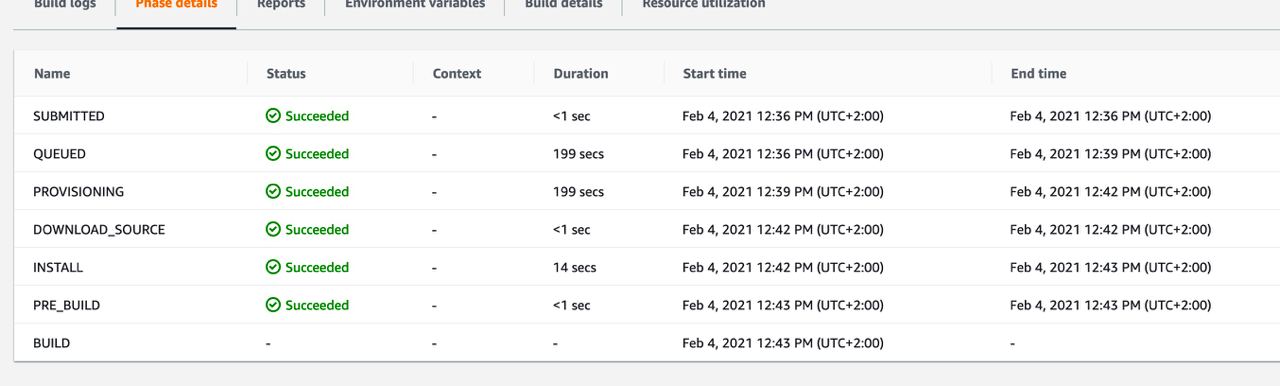This screenshot has height=386, width=1280.
Task: Switch to the Build details tab
Action: (x=564, y=5)
